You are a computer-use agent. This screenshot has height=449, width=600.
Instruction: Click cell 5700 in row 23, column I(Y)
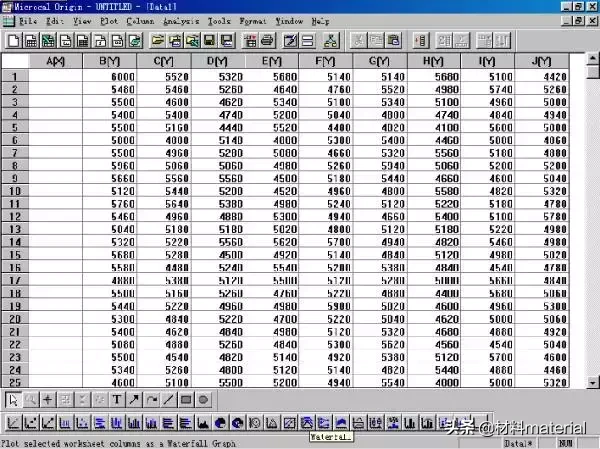click(x=488, y=357)
